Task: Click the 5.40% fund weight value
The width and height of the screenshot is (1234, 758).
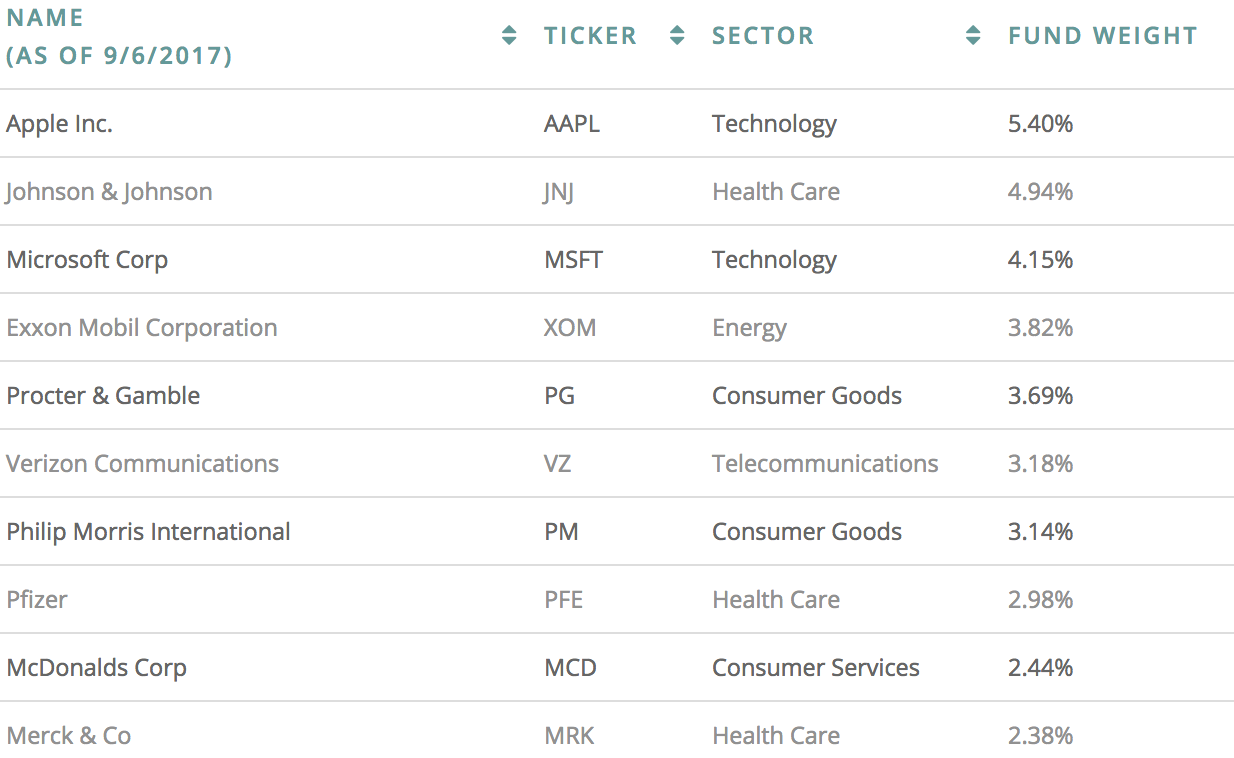Action: pyautogui.click(x=1040, y=124)
